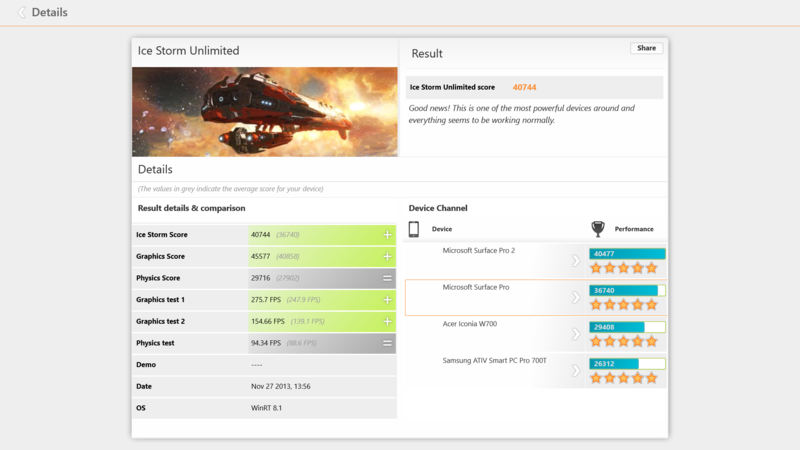Image resolution: width=800 pixels, height=450 pixels.
Task: Open Microsoft Surface Pro chevron arrow
Action: click(576, 297)
